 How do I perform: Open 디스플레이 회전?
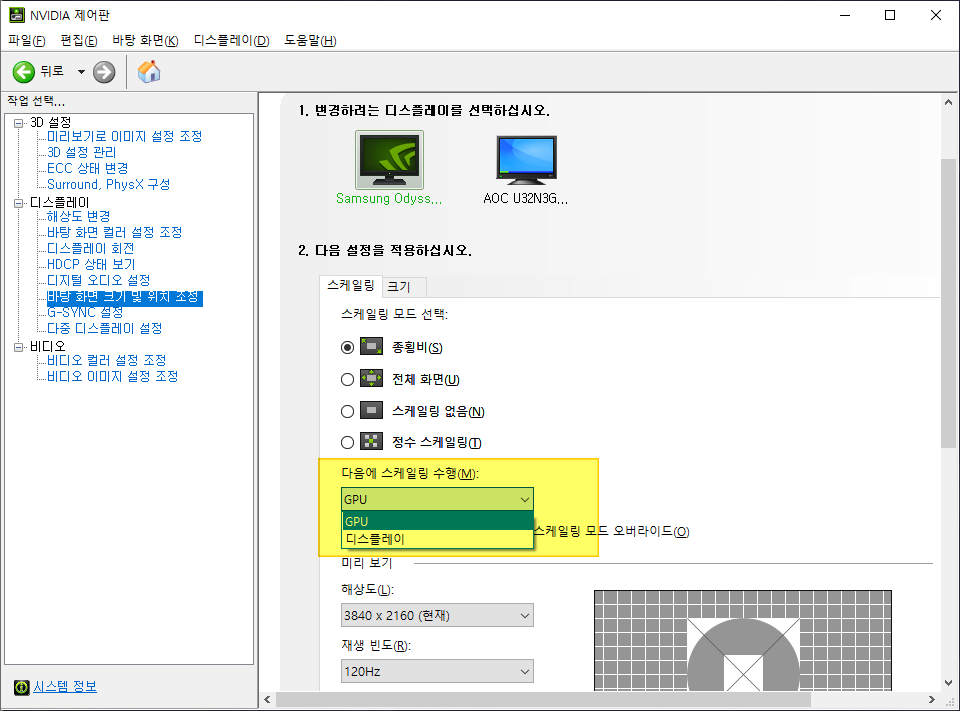[91, 249]
